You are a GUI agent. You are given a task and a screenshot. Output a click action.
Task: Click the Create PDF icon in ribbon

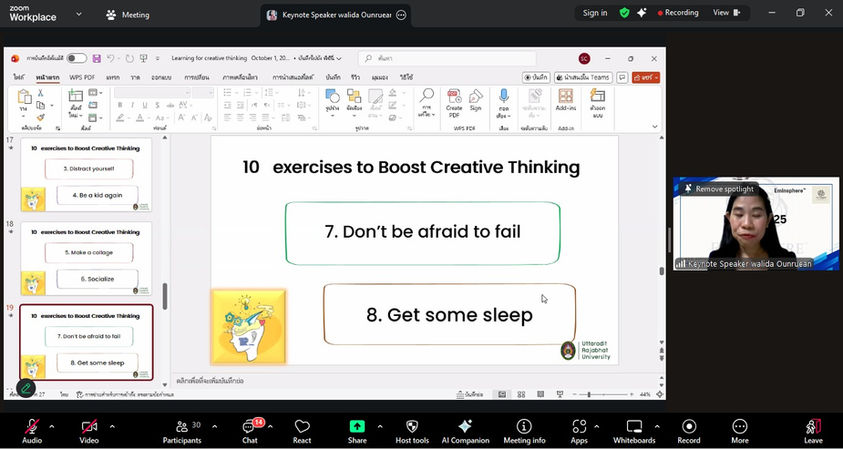coord(454,96)
